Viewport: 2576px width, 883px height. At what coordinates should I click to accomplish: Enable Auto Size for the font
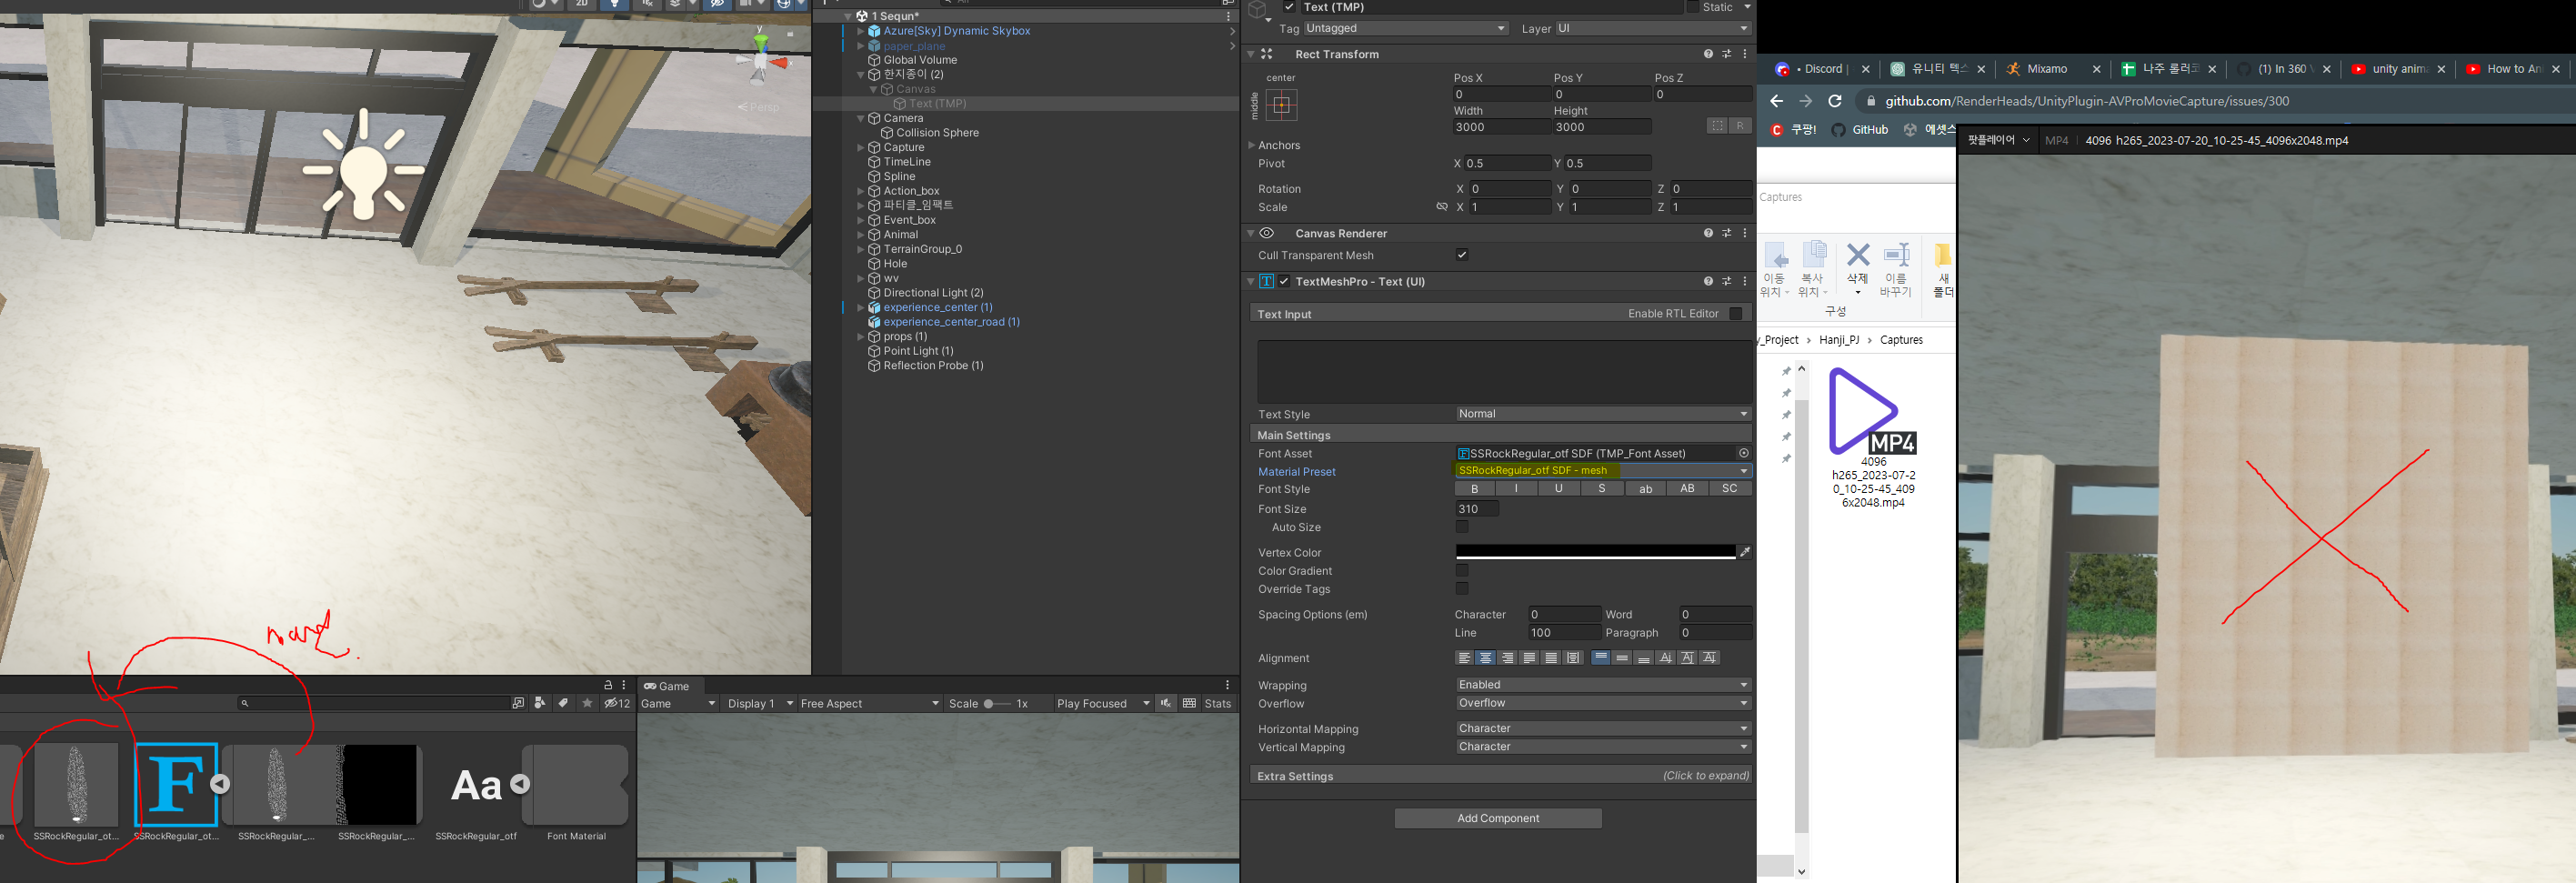point(1462,527)
